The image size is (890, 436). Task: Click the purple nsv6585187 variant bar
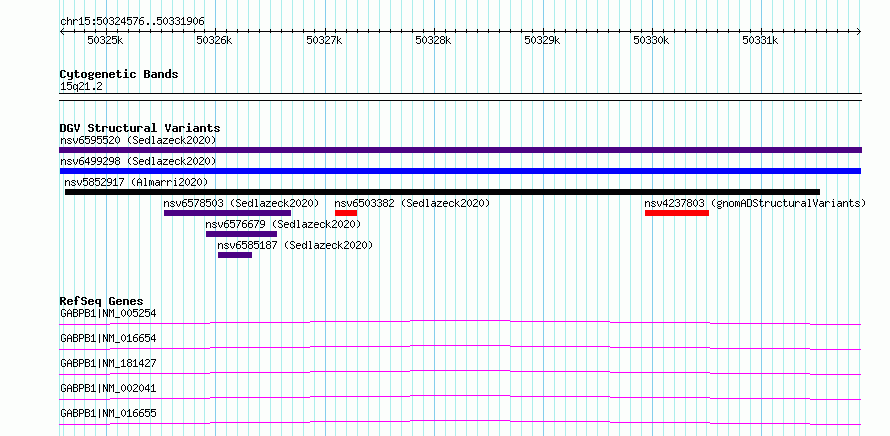tap(235, 255)
